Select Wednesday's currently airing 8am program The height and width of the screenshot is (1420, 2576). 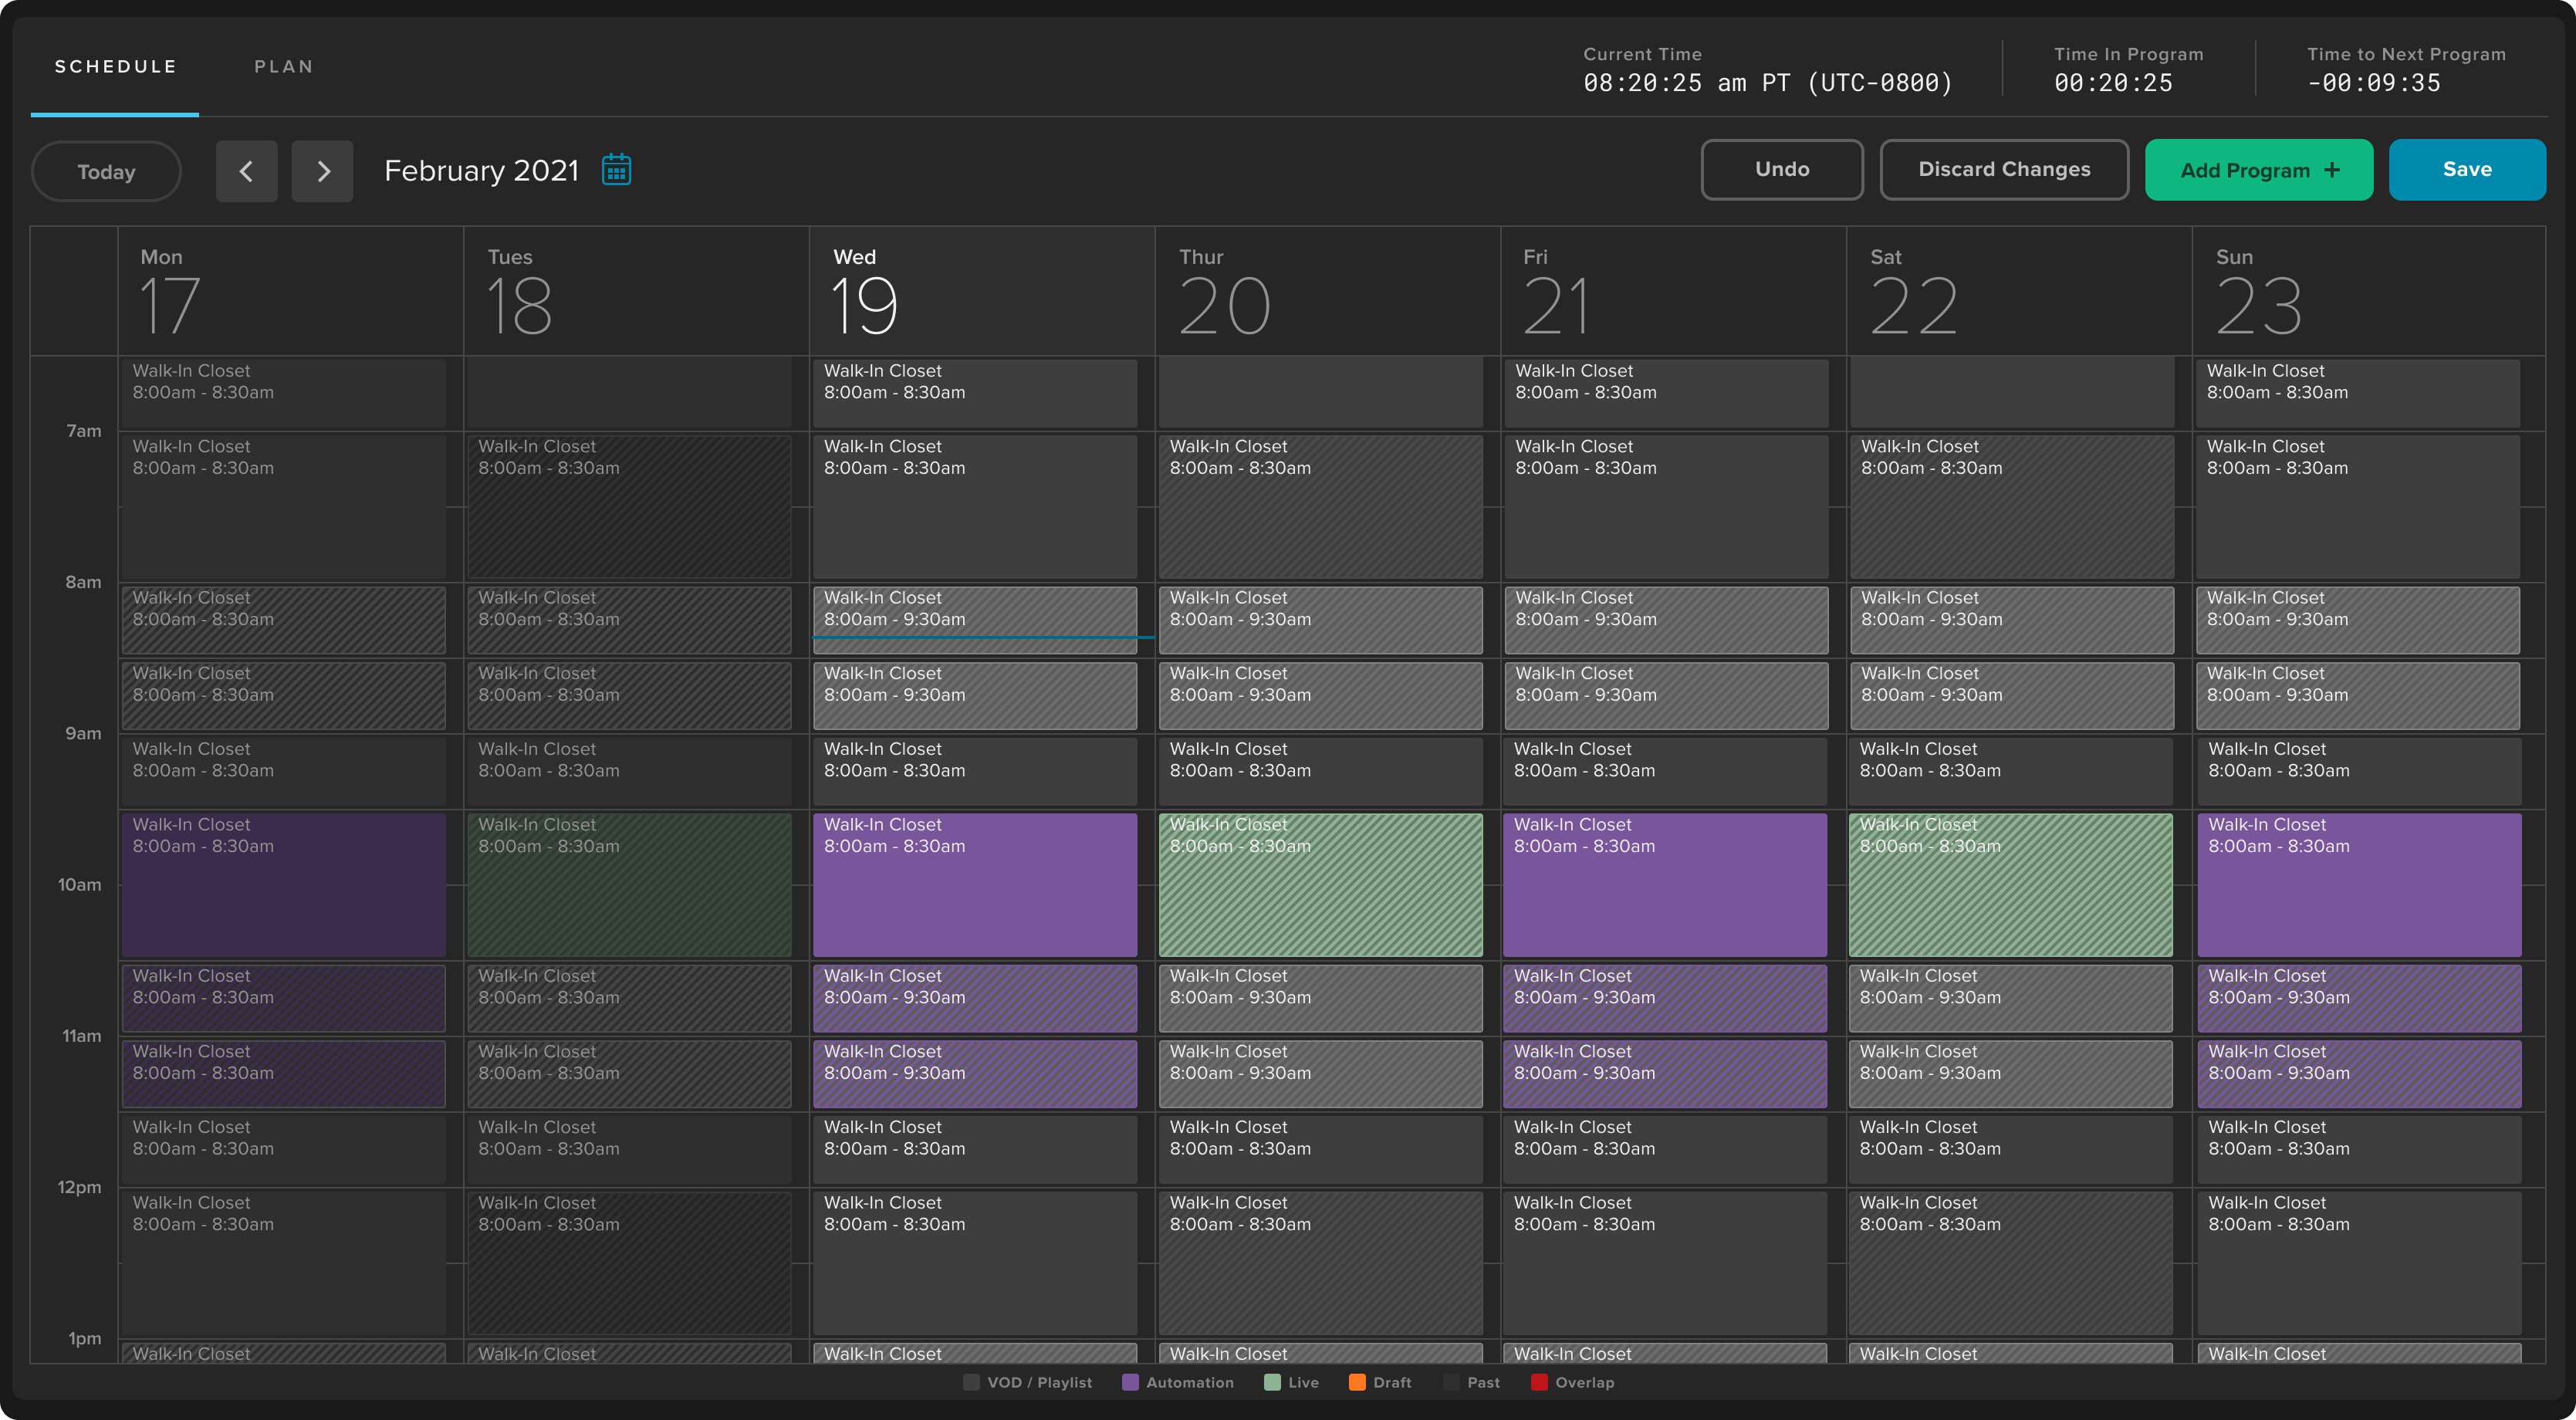[x=975, y=620]
